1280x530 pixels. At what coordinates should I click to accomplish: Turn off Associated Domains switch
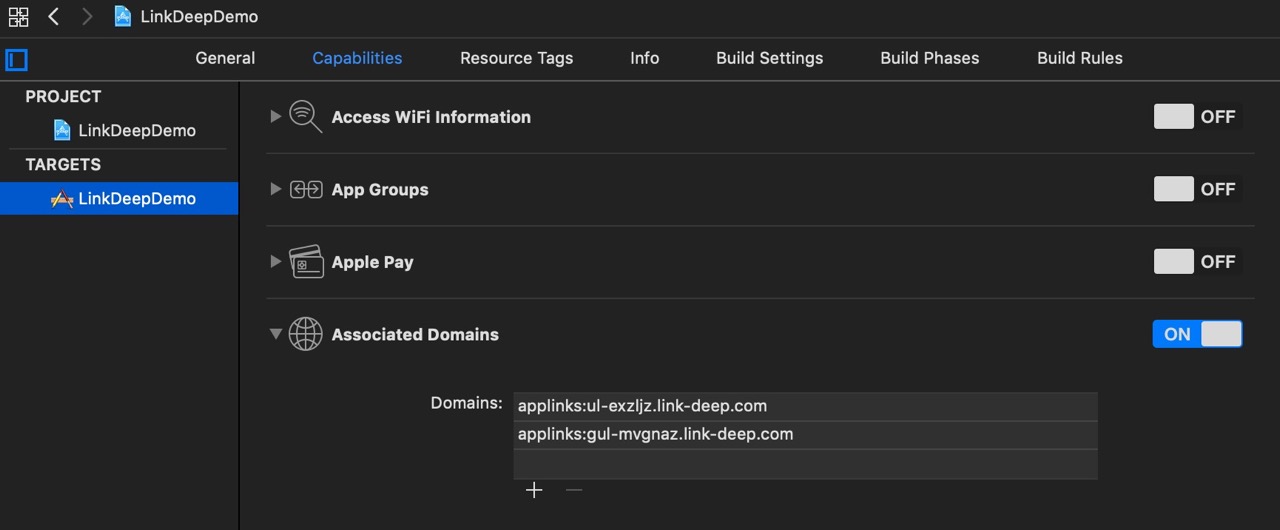point(1197,334)
